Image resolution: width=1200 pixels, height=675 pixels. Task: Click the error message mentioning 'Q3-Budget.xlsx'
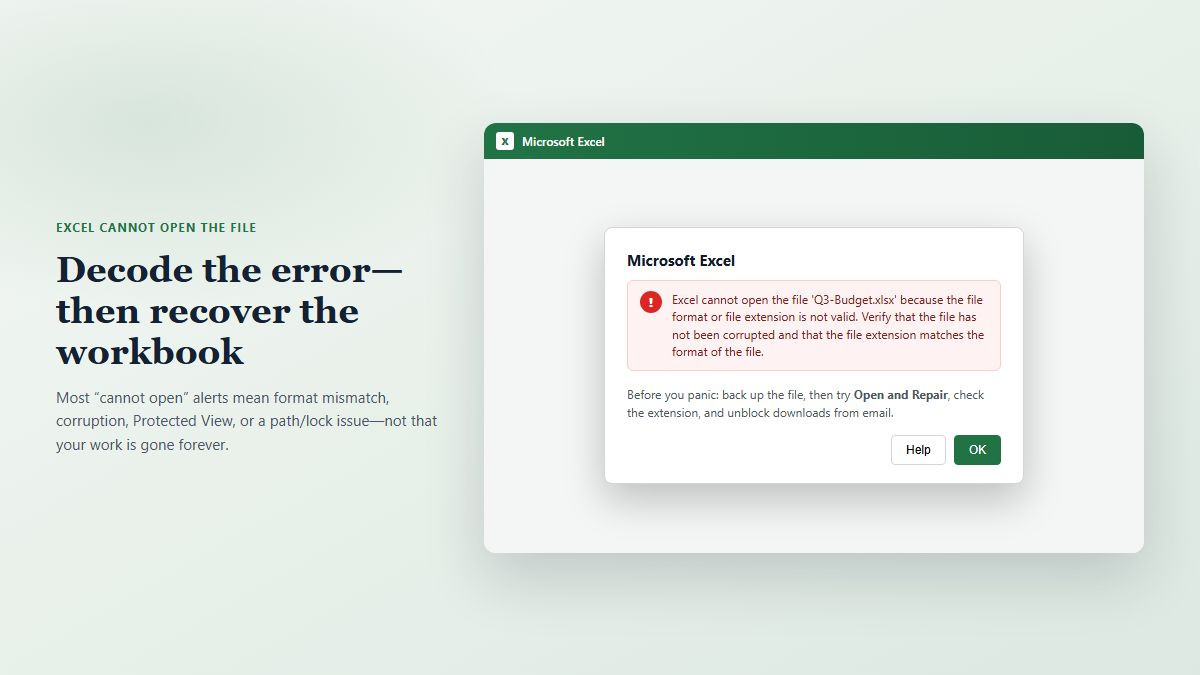tap(828, 326)
